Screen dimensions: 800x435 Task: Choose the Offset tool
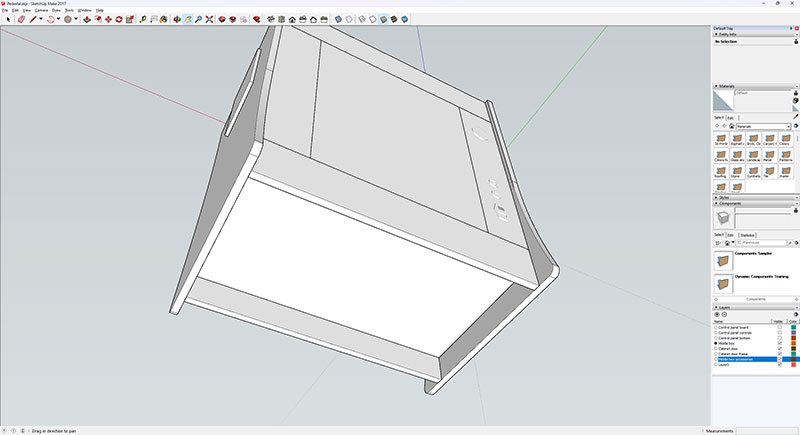point(97,19)
